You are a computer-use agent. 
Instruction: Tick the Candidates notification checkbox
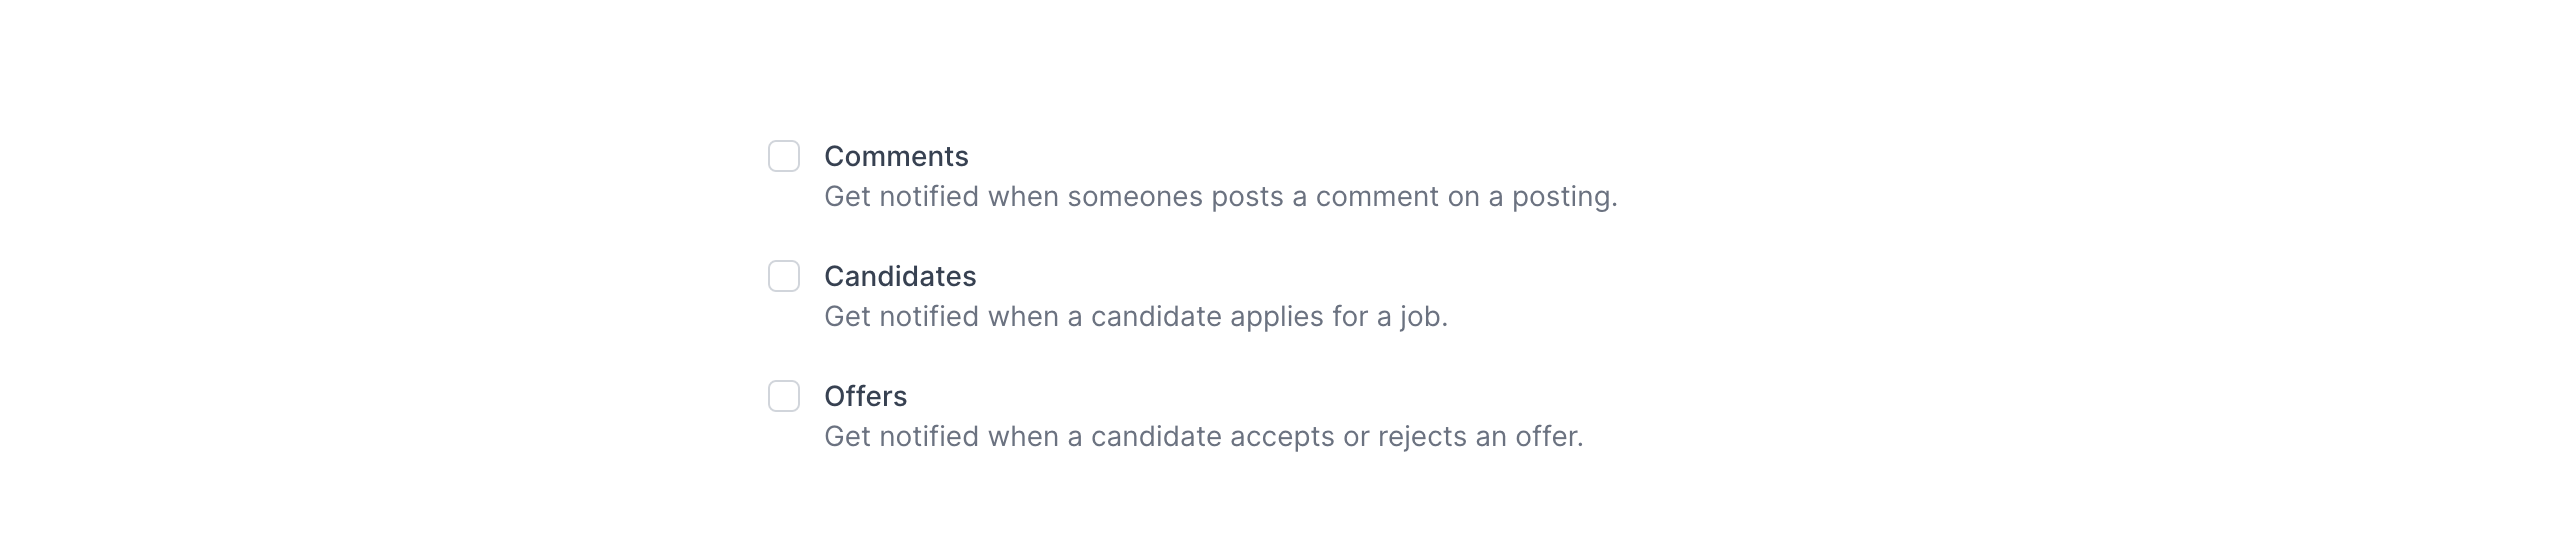click(784, 276)
